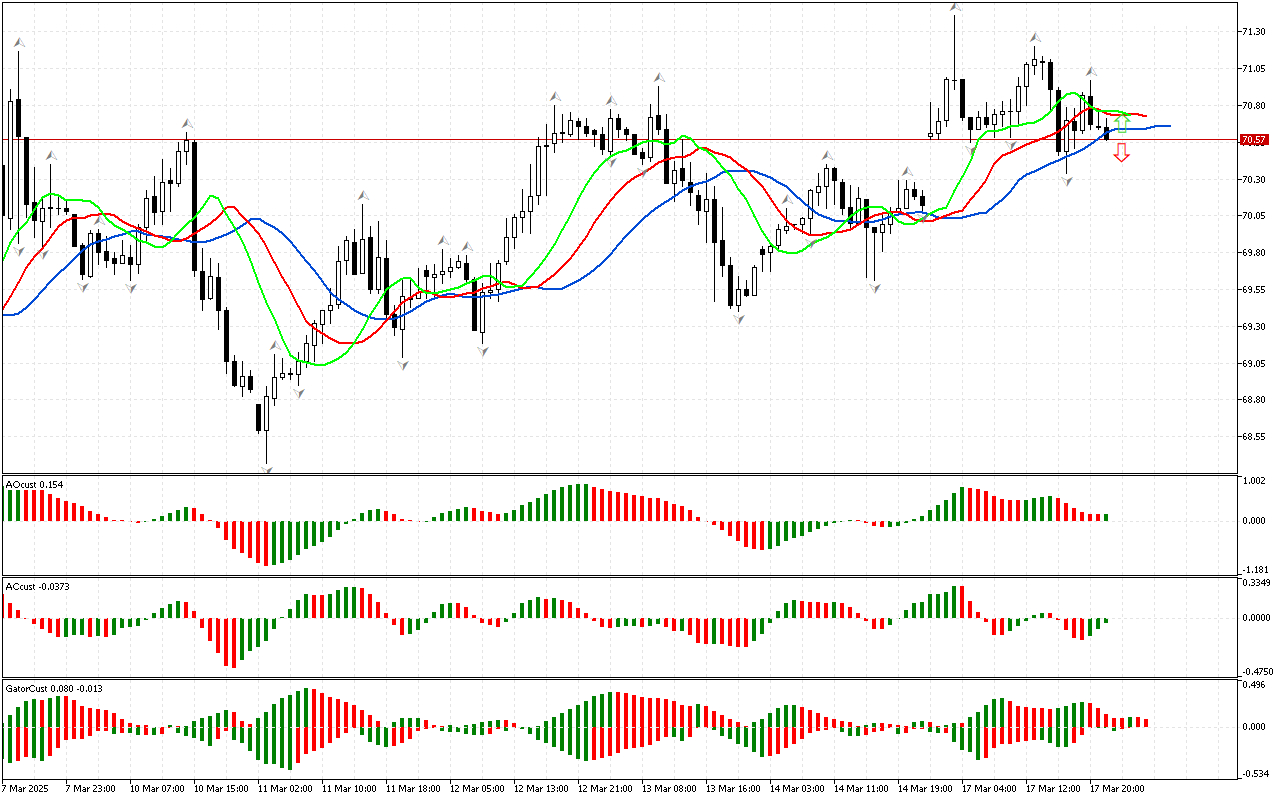Select the 0.0000 midline value on AC scale

[x=1255, y=618]
